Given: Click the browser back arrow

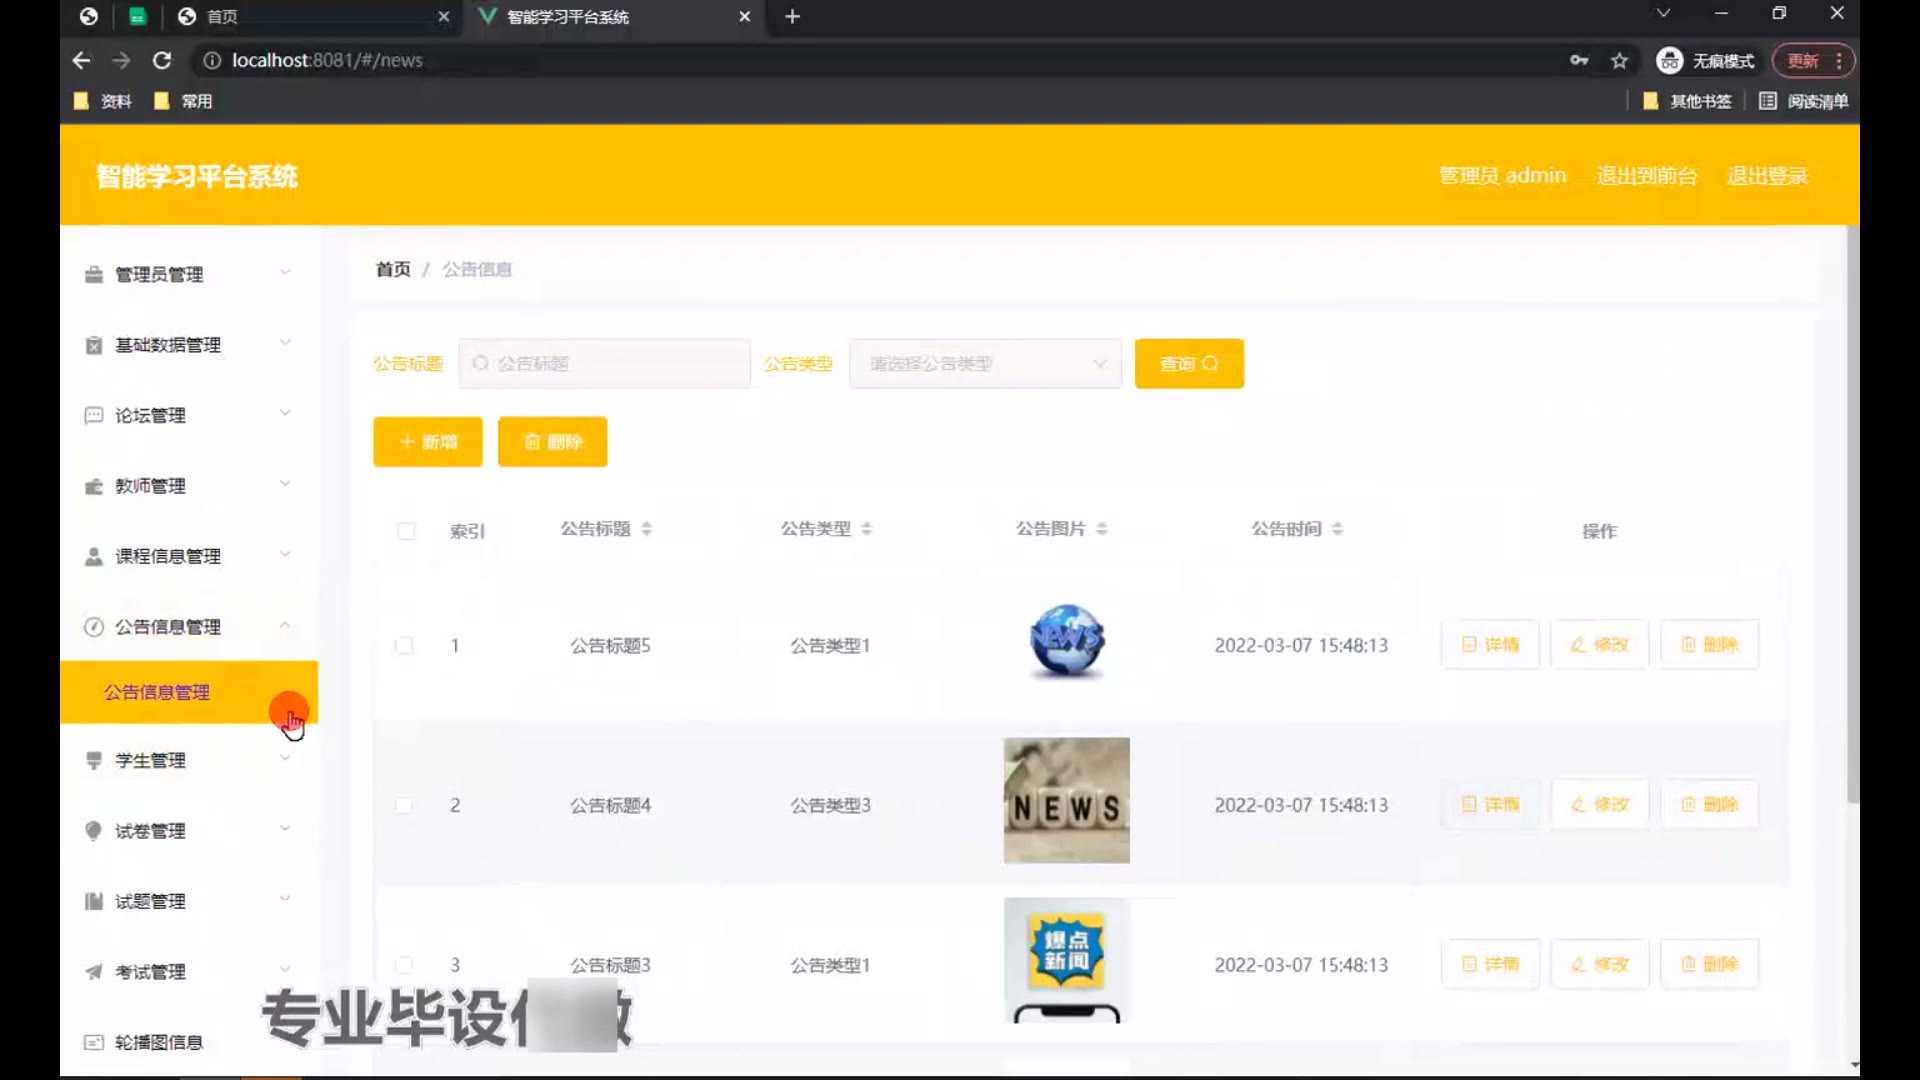Looking at the screenshot, I should 81,60.
